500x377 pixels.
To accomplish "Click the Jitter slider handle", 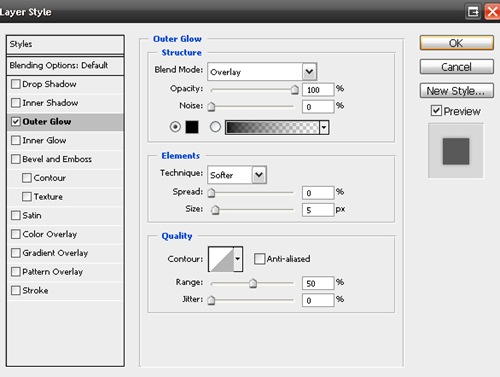I will click(211, 300).
